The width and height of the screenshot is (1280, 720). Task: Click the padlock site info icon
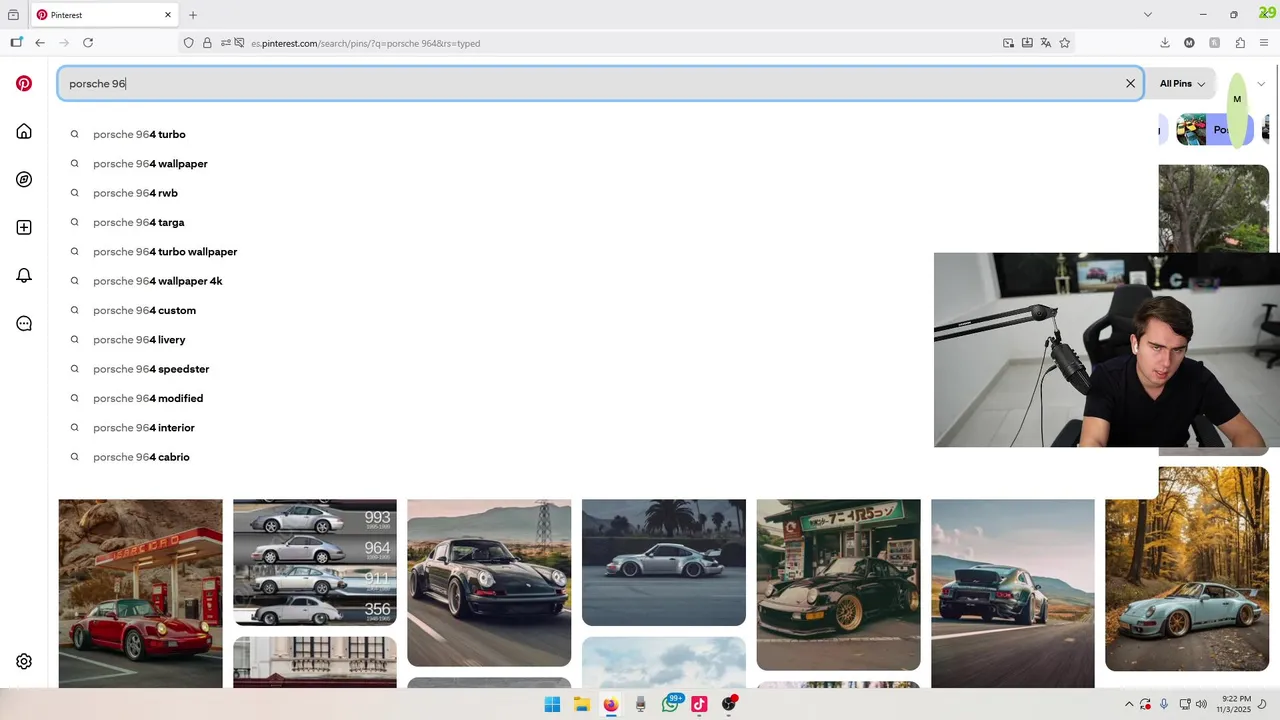point(207,43)
